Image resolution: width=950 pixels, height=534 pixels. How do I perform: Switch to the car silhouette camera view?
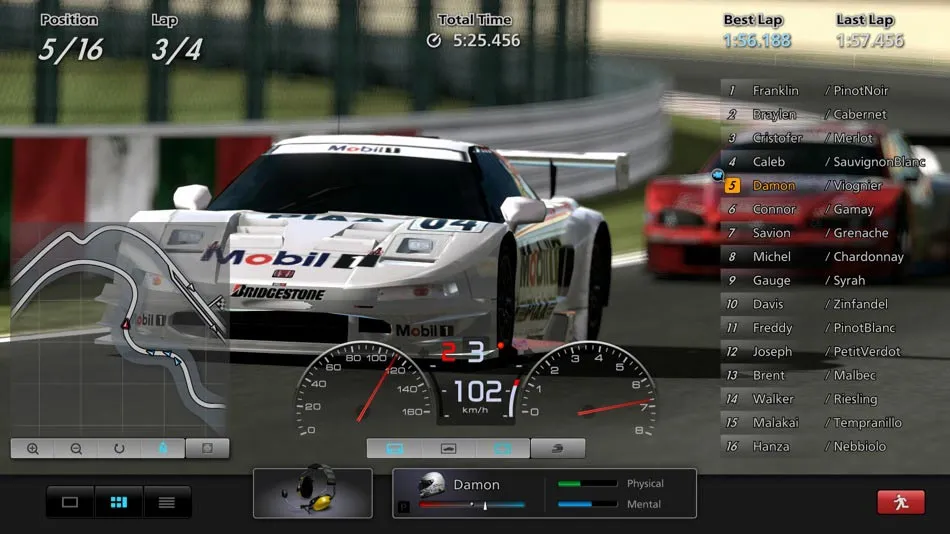point(448,449)
